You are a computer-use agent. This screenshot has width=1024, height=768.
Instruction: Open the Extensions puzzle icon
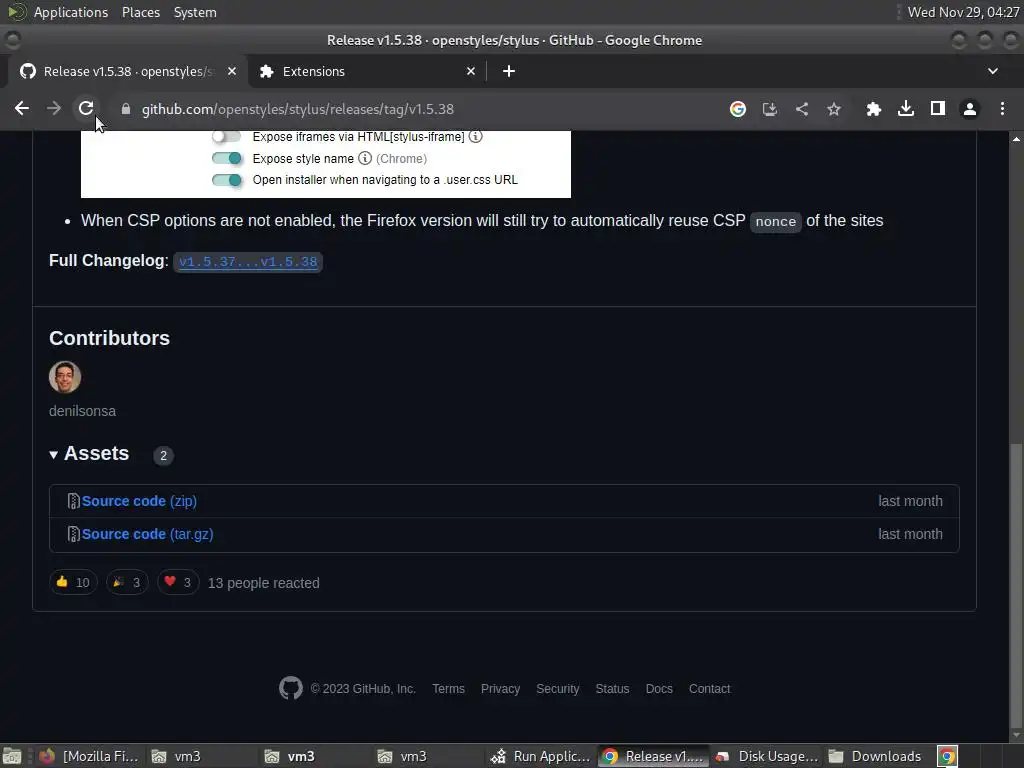pyautogui.click(x=874, y=109)
